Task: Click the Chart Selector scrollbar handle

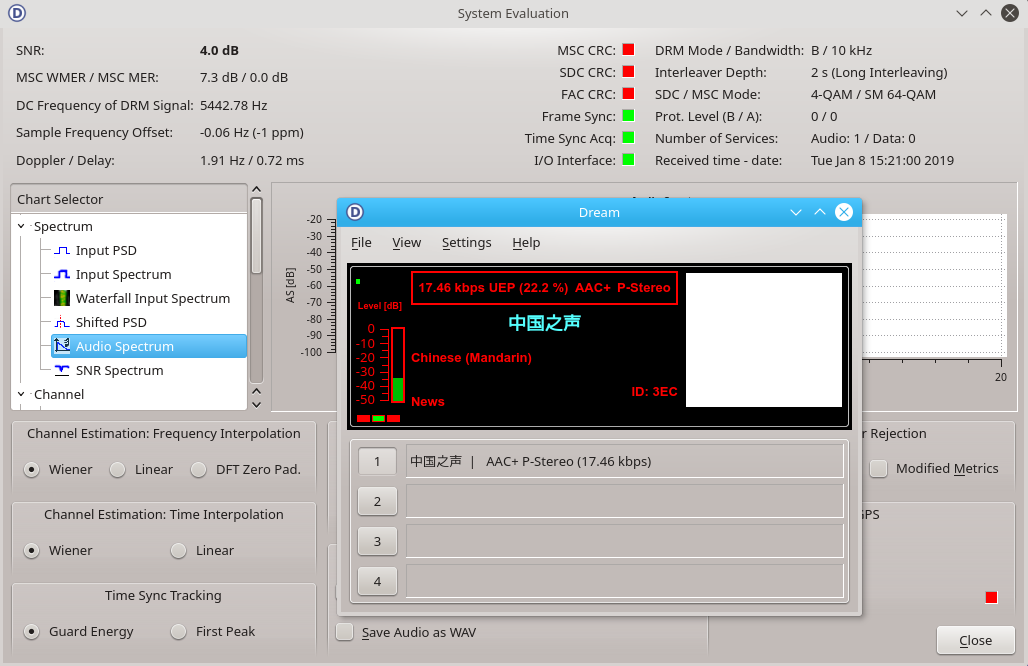Action: tap(256, 236)
